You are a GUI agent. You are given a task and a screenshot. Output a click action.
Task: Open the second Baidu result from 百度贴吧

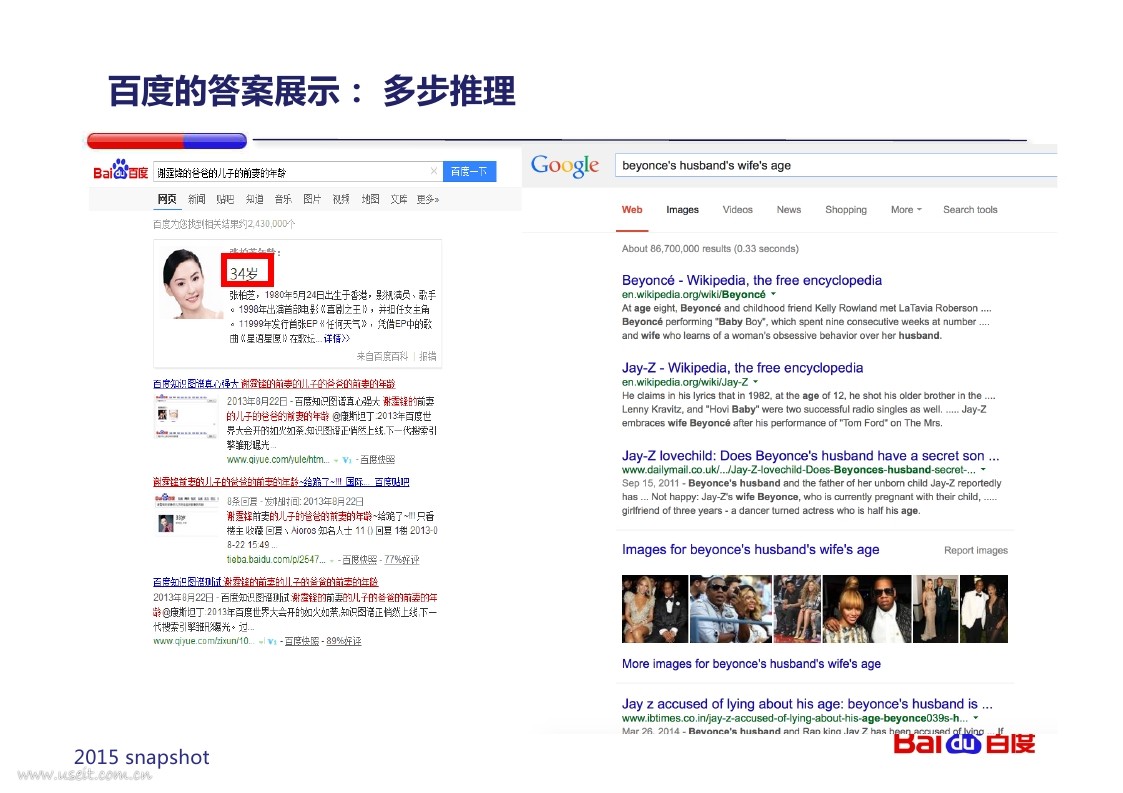pos(281,482)
